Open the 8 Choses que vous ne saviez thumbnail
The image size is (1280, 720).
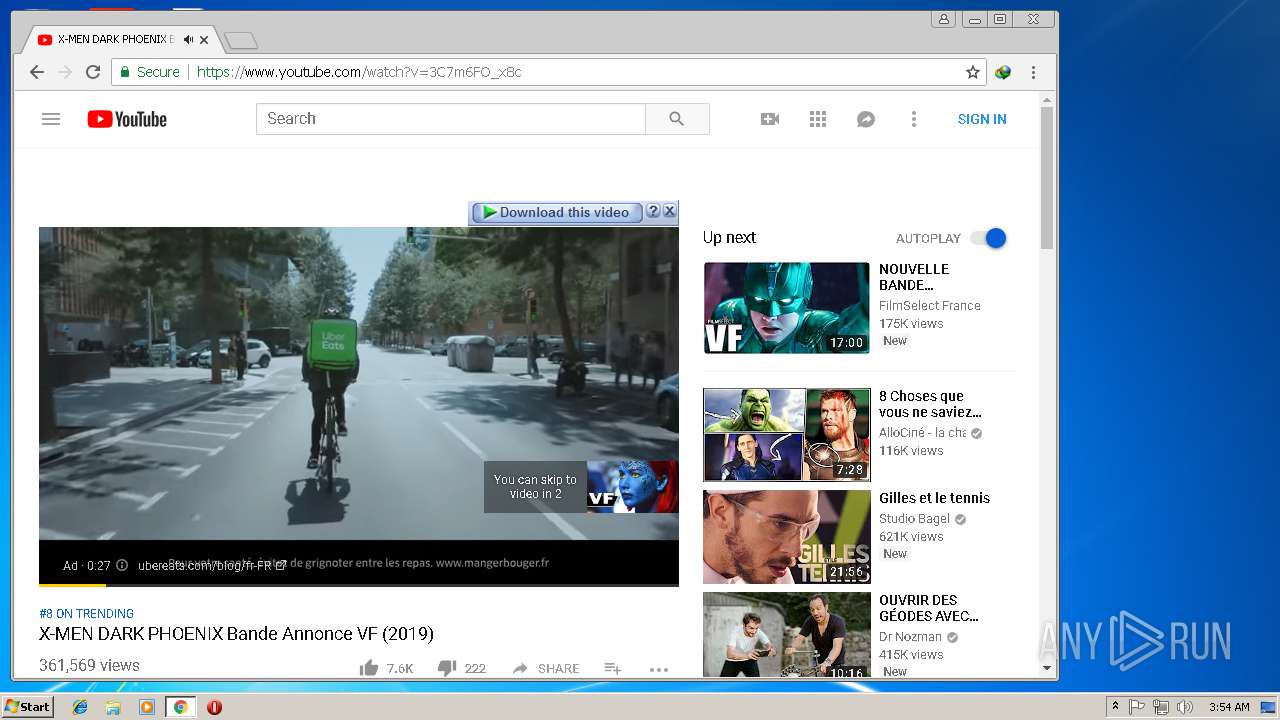787,435
